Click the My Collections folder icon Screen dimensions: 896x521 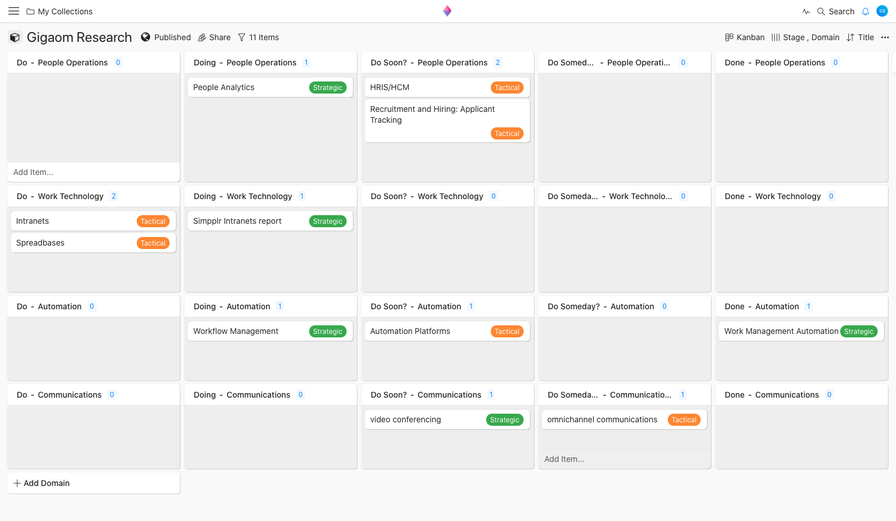pyautogui.click(x=30, y=11)
